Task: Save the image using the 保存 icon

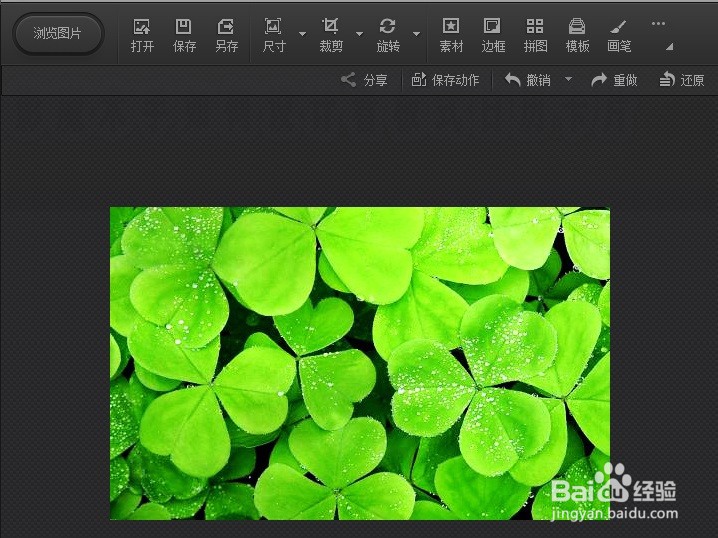Action: click(x=184, y=35)
